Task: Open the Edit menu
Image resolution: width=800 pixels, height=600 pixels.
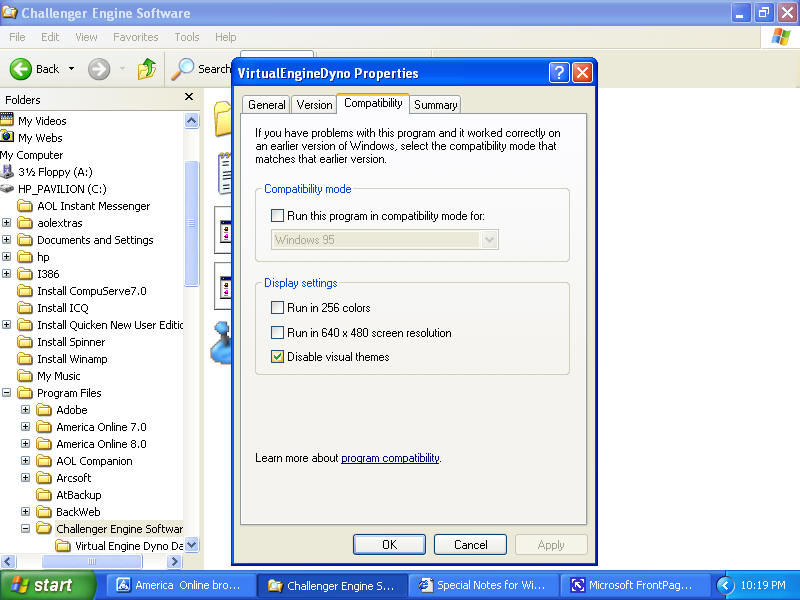Action: coord(50,37)
